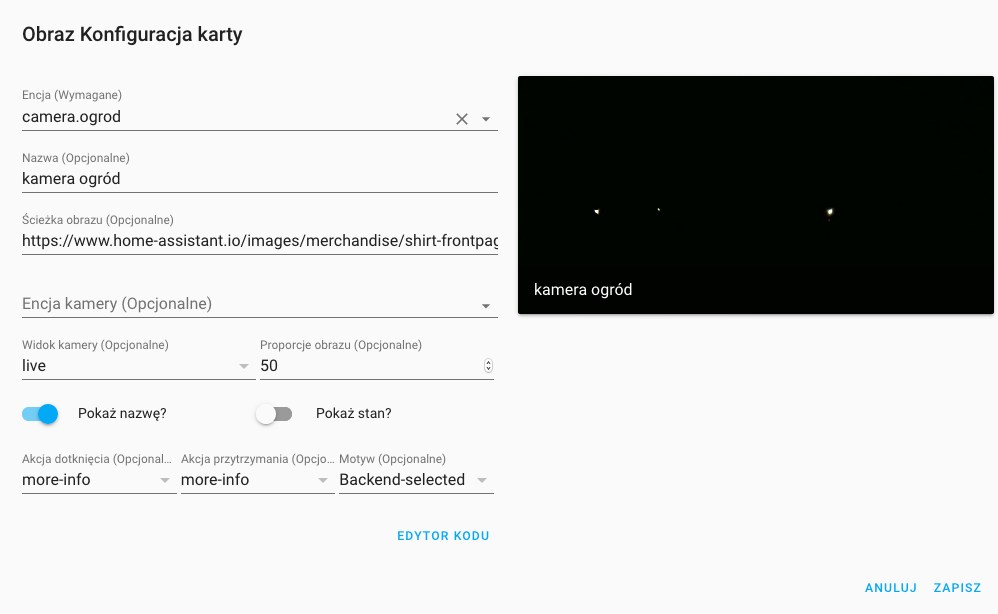Clear the camera.ogrod entity with X icon
Screen dimensions: 998x614
(462, 119)
